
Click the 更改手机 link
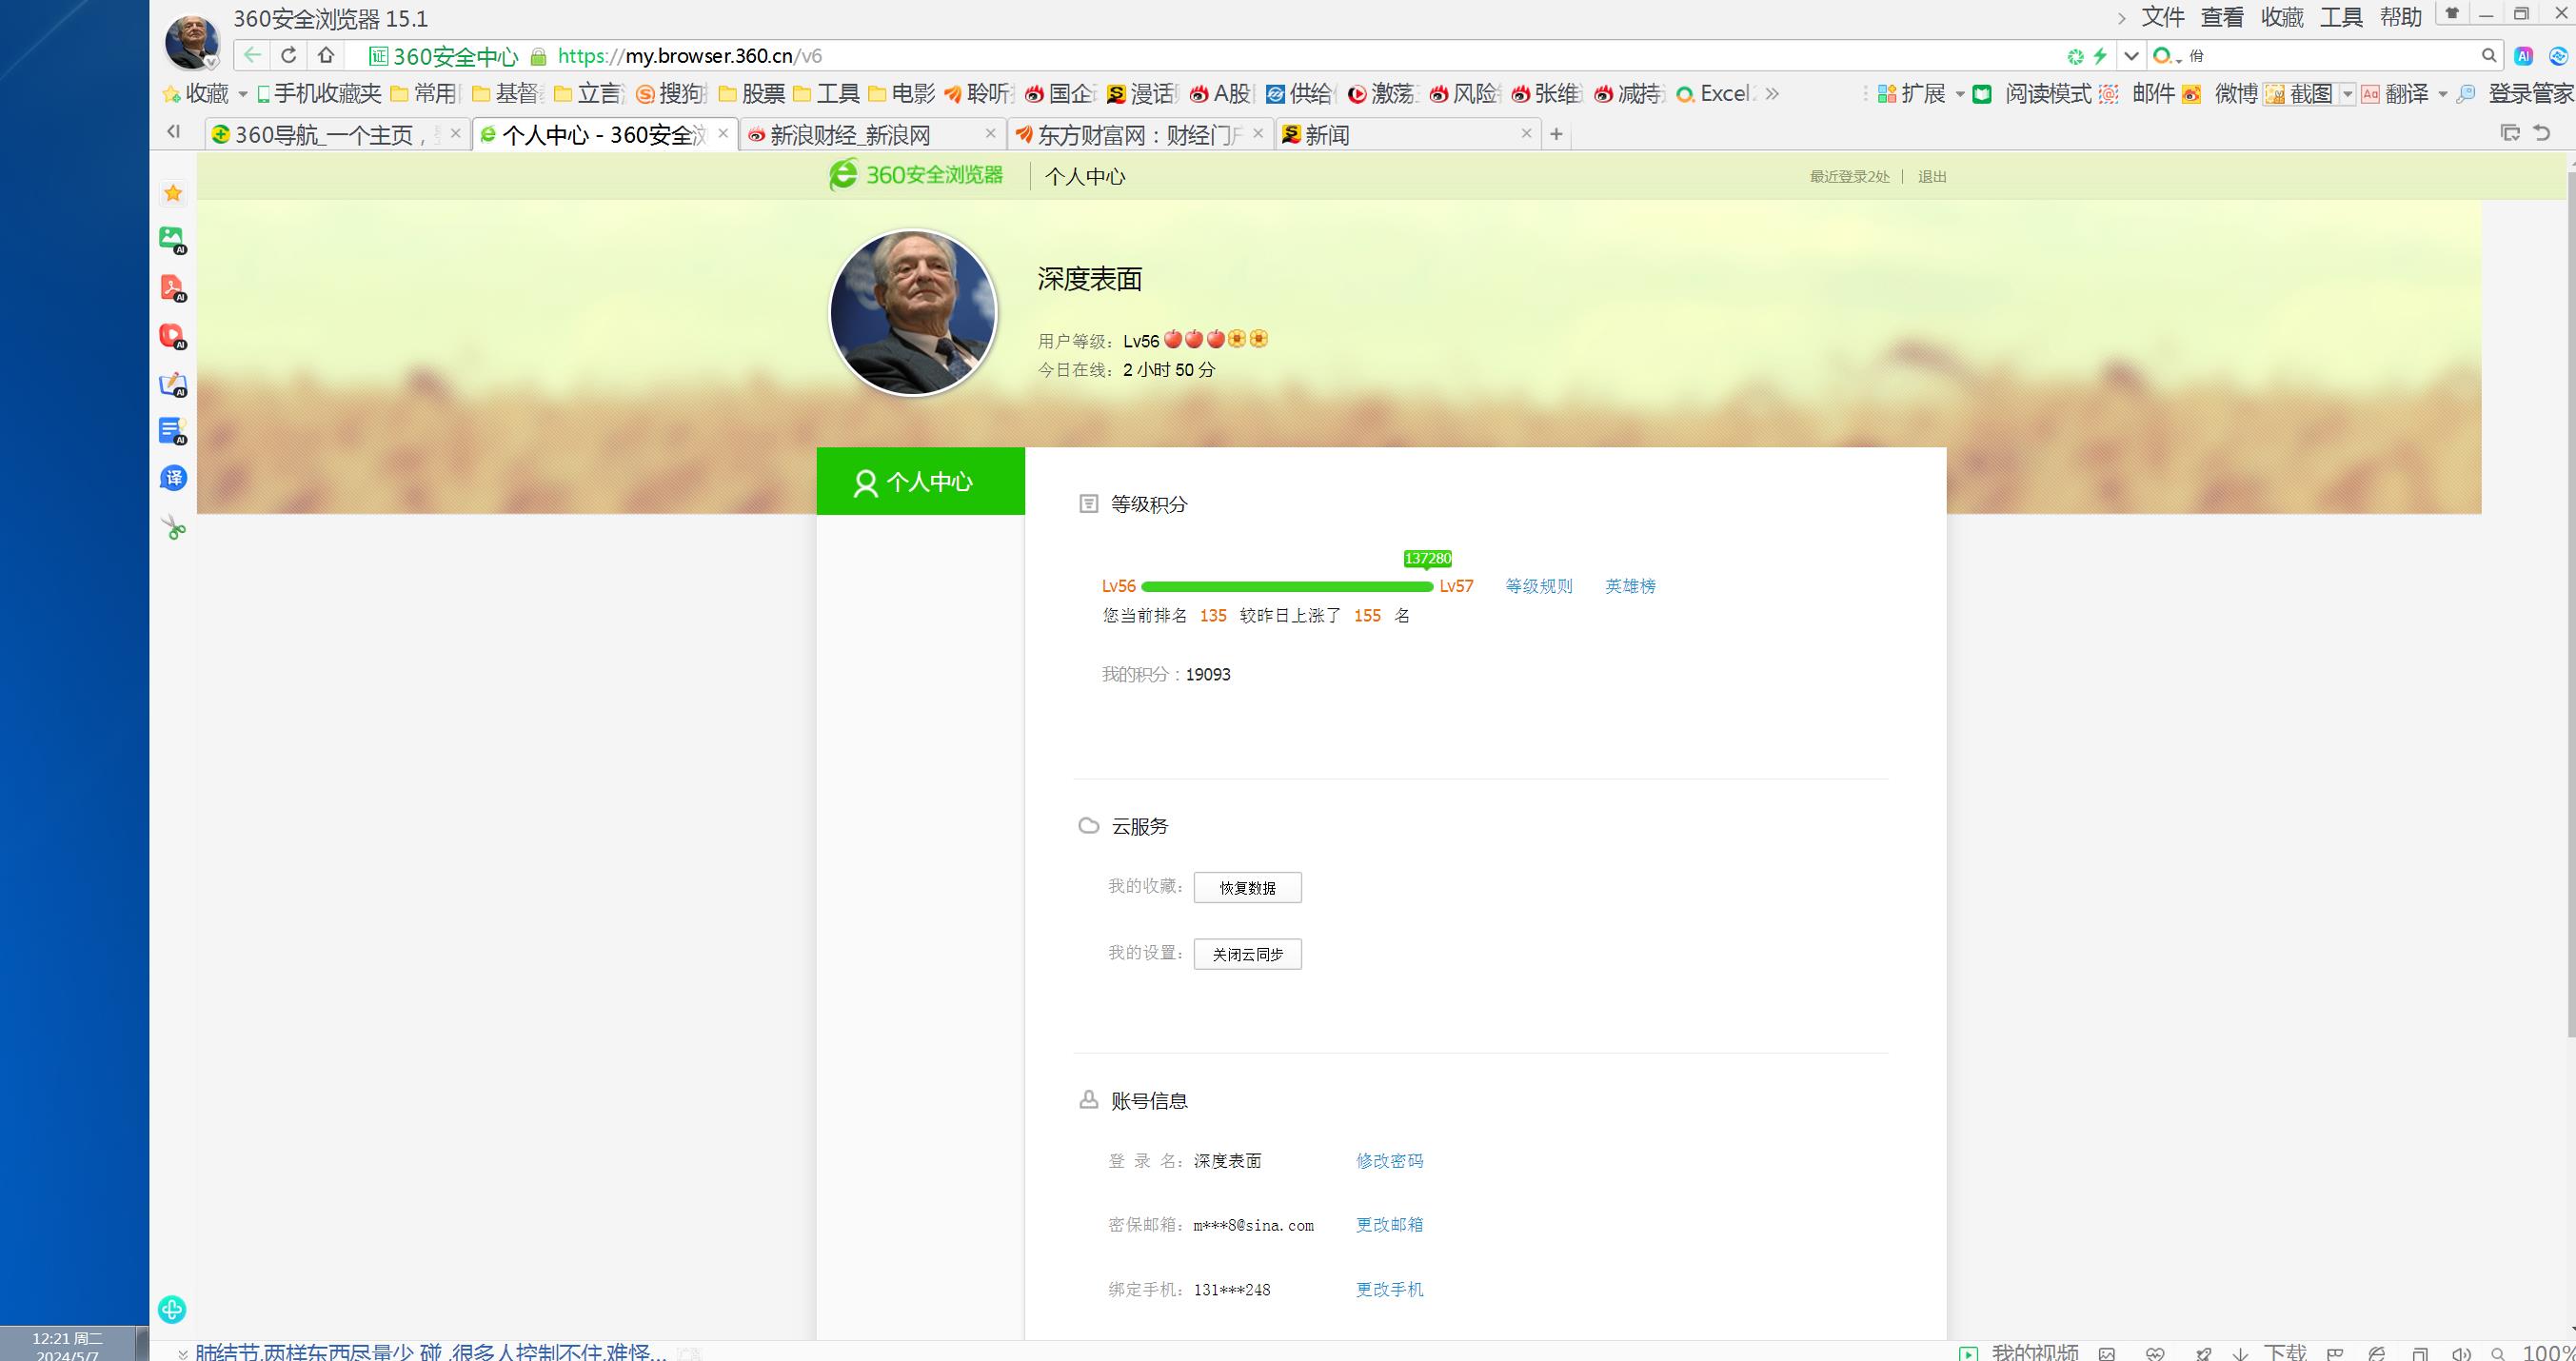(1389, 1290)
